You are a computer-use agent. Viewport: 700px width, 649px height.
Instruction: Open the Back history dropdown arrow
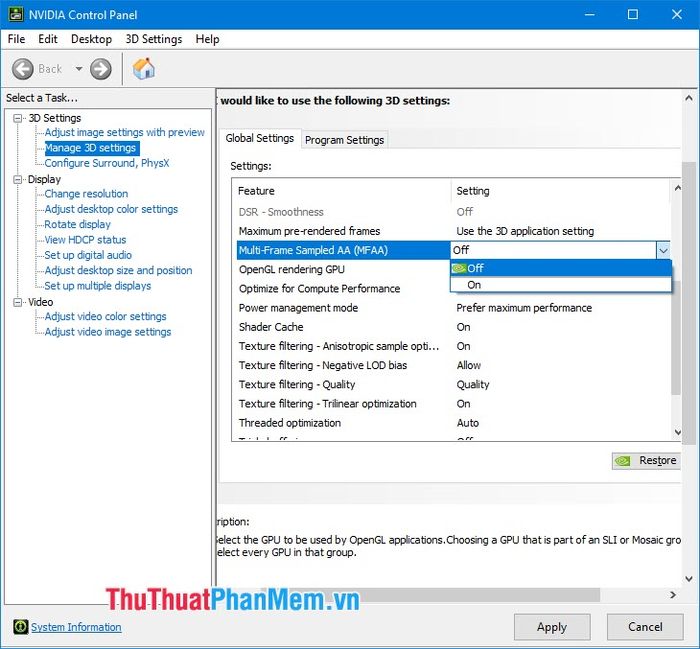click(79, 69)
